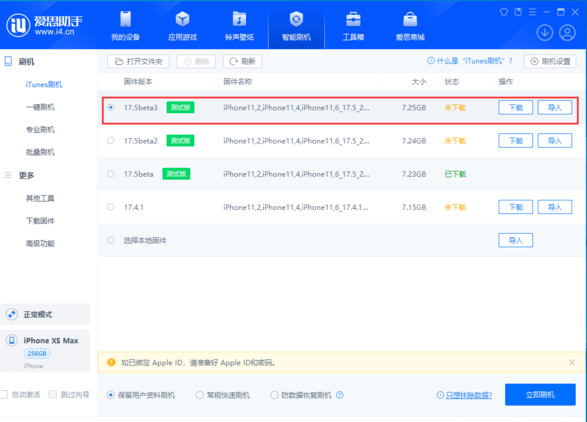Select the 17.5beta2 firmware radio button
Viewport: 587px width, 422px height.
pyautogui.click(x=111, y=141)
